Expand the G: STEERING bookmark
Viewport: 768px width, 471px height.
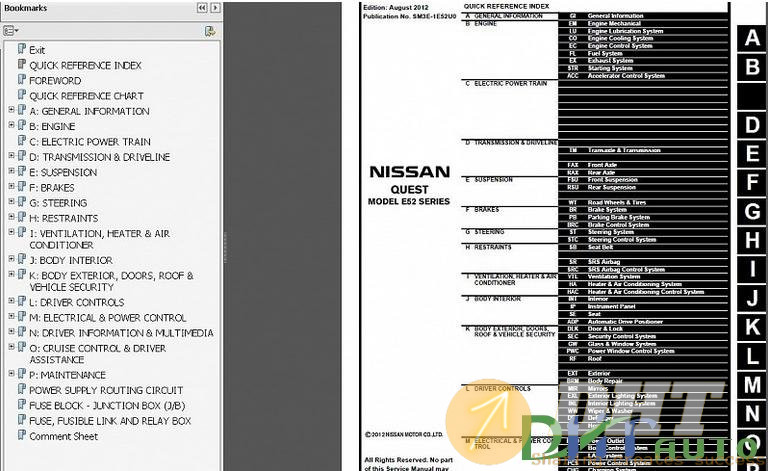(11, 202)
